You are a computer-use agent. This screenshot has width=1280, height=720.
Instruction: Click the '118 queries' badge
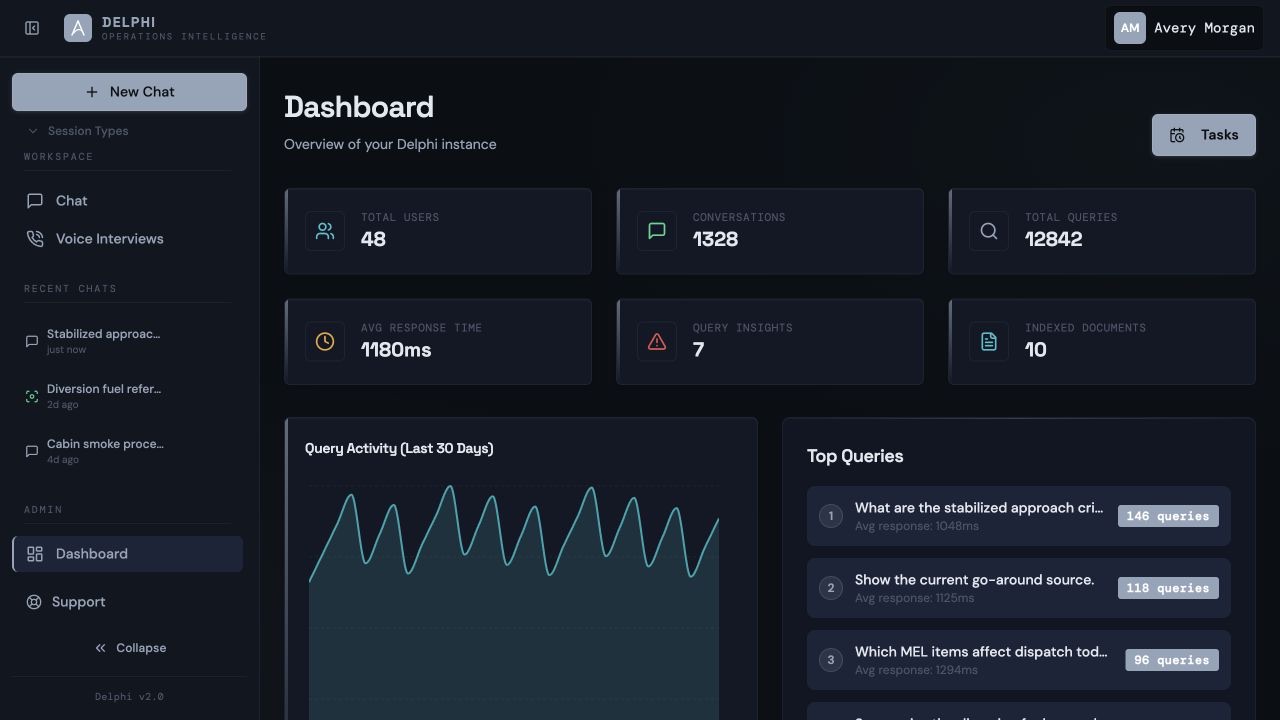coord(1168,588)
